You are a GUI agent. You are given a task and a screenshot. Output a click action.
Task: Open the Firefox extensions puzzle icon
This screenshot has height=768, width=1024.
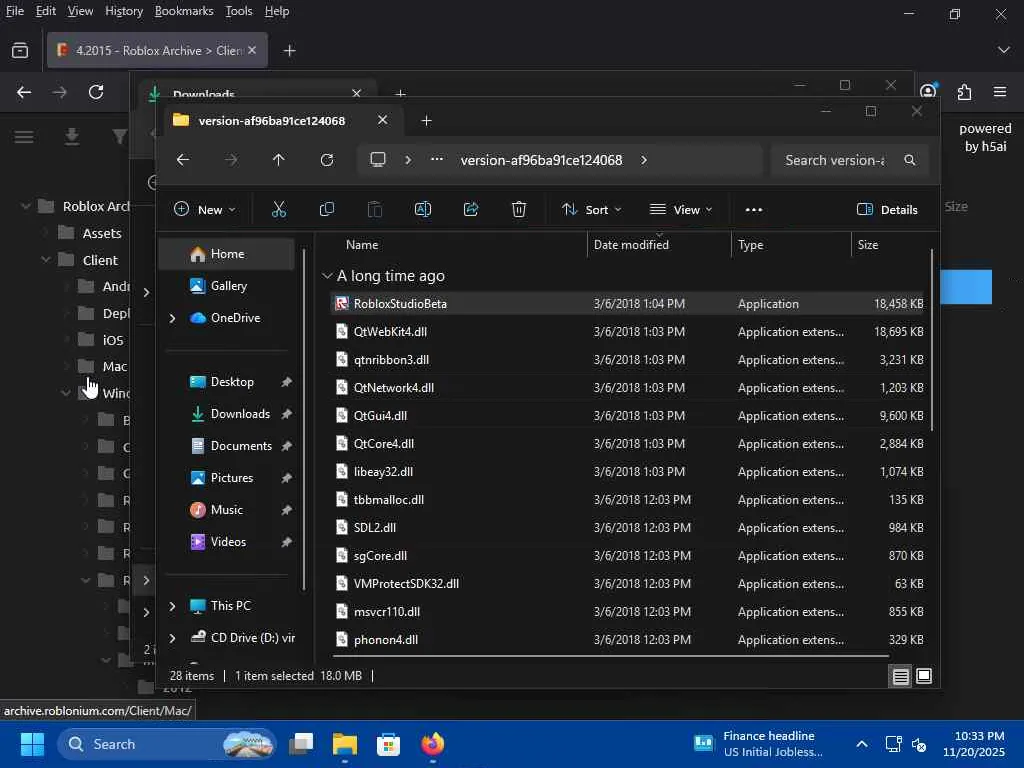965,92
